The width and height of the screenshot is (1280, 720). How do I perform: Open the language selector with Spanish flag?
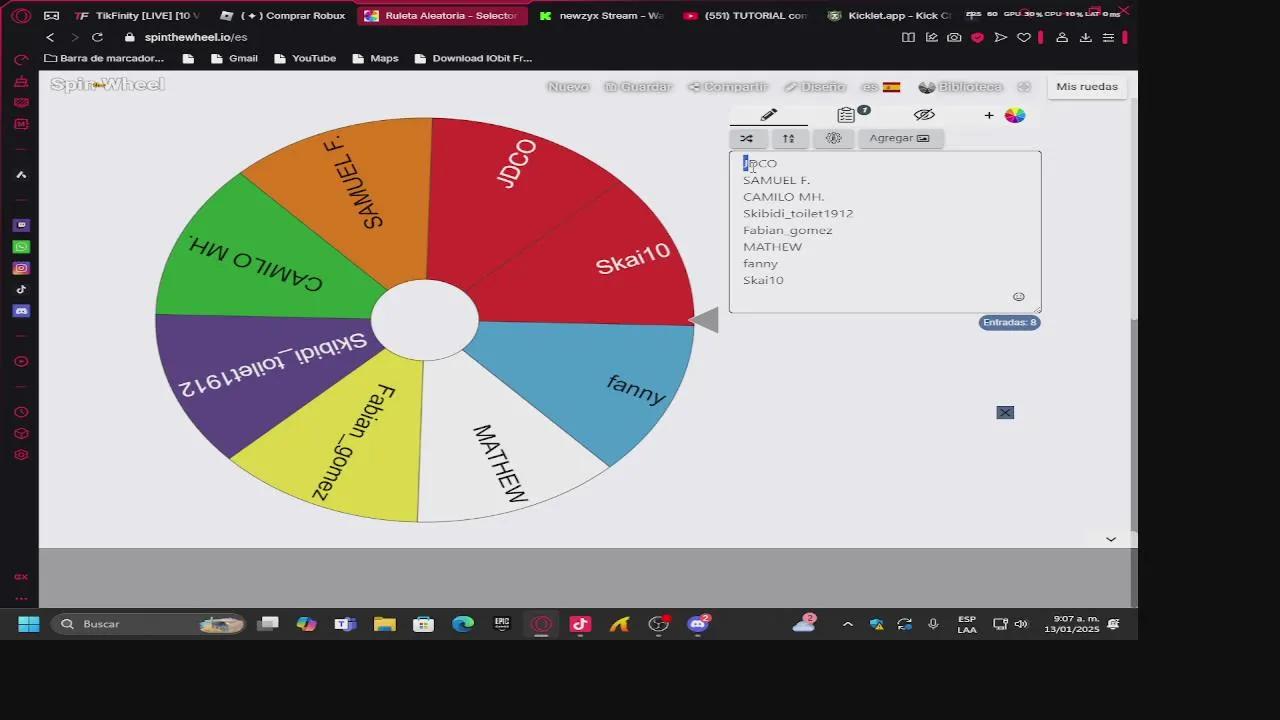(x=882, y=87)
